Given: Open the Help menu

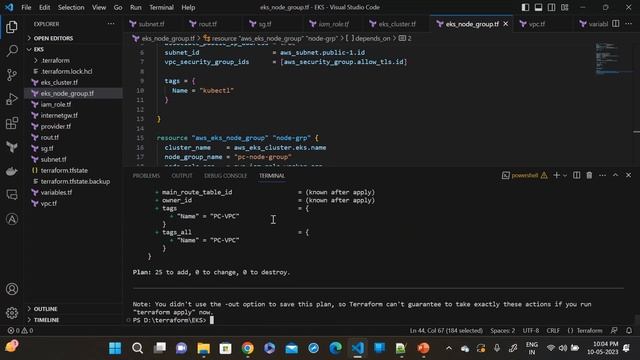Looking at the screenshot, I should tap(188, 7).
